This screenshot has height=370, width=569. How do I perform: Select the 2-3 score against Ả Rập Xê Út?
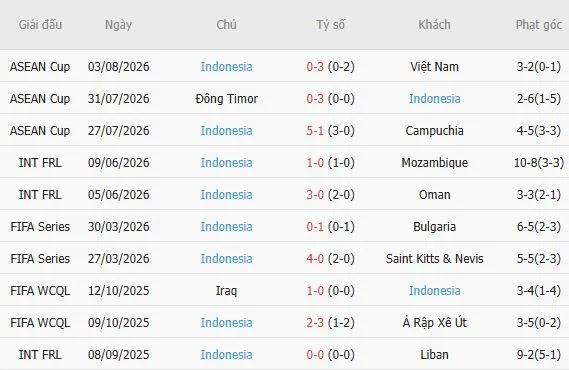point(315,322)
